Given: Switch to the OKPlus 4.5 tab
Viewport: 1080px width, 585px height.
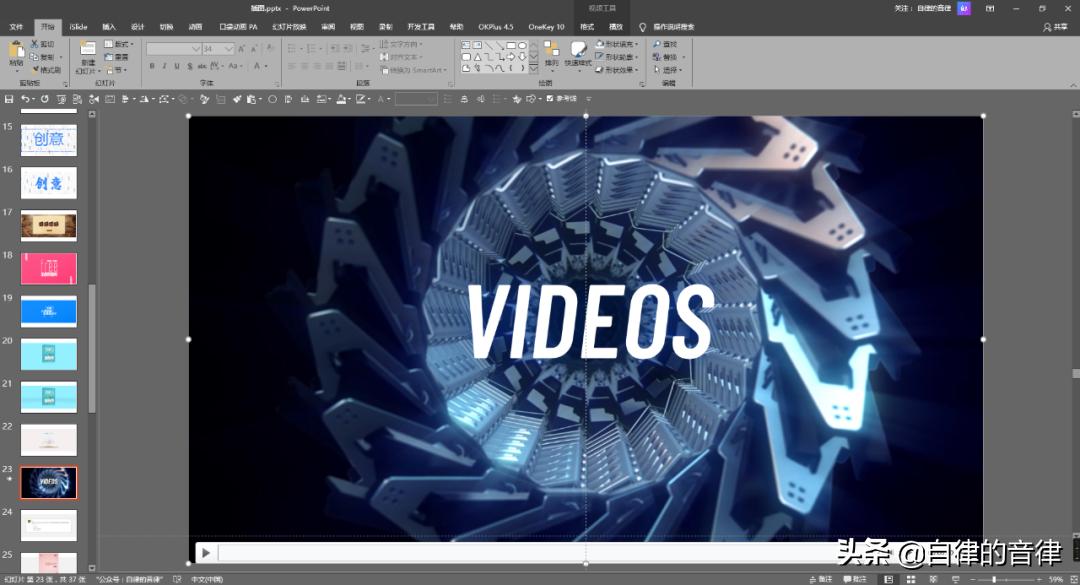Looking at the screenshot, I should pyautogui.click(x=495, y=27).
